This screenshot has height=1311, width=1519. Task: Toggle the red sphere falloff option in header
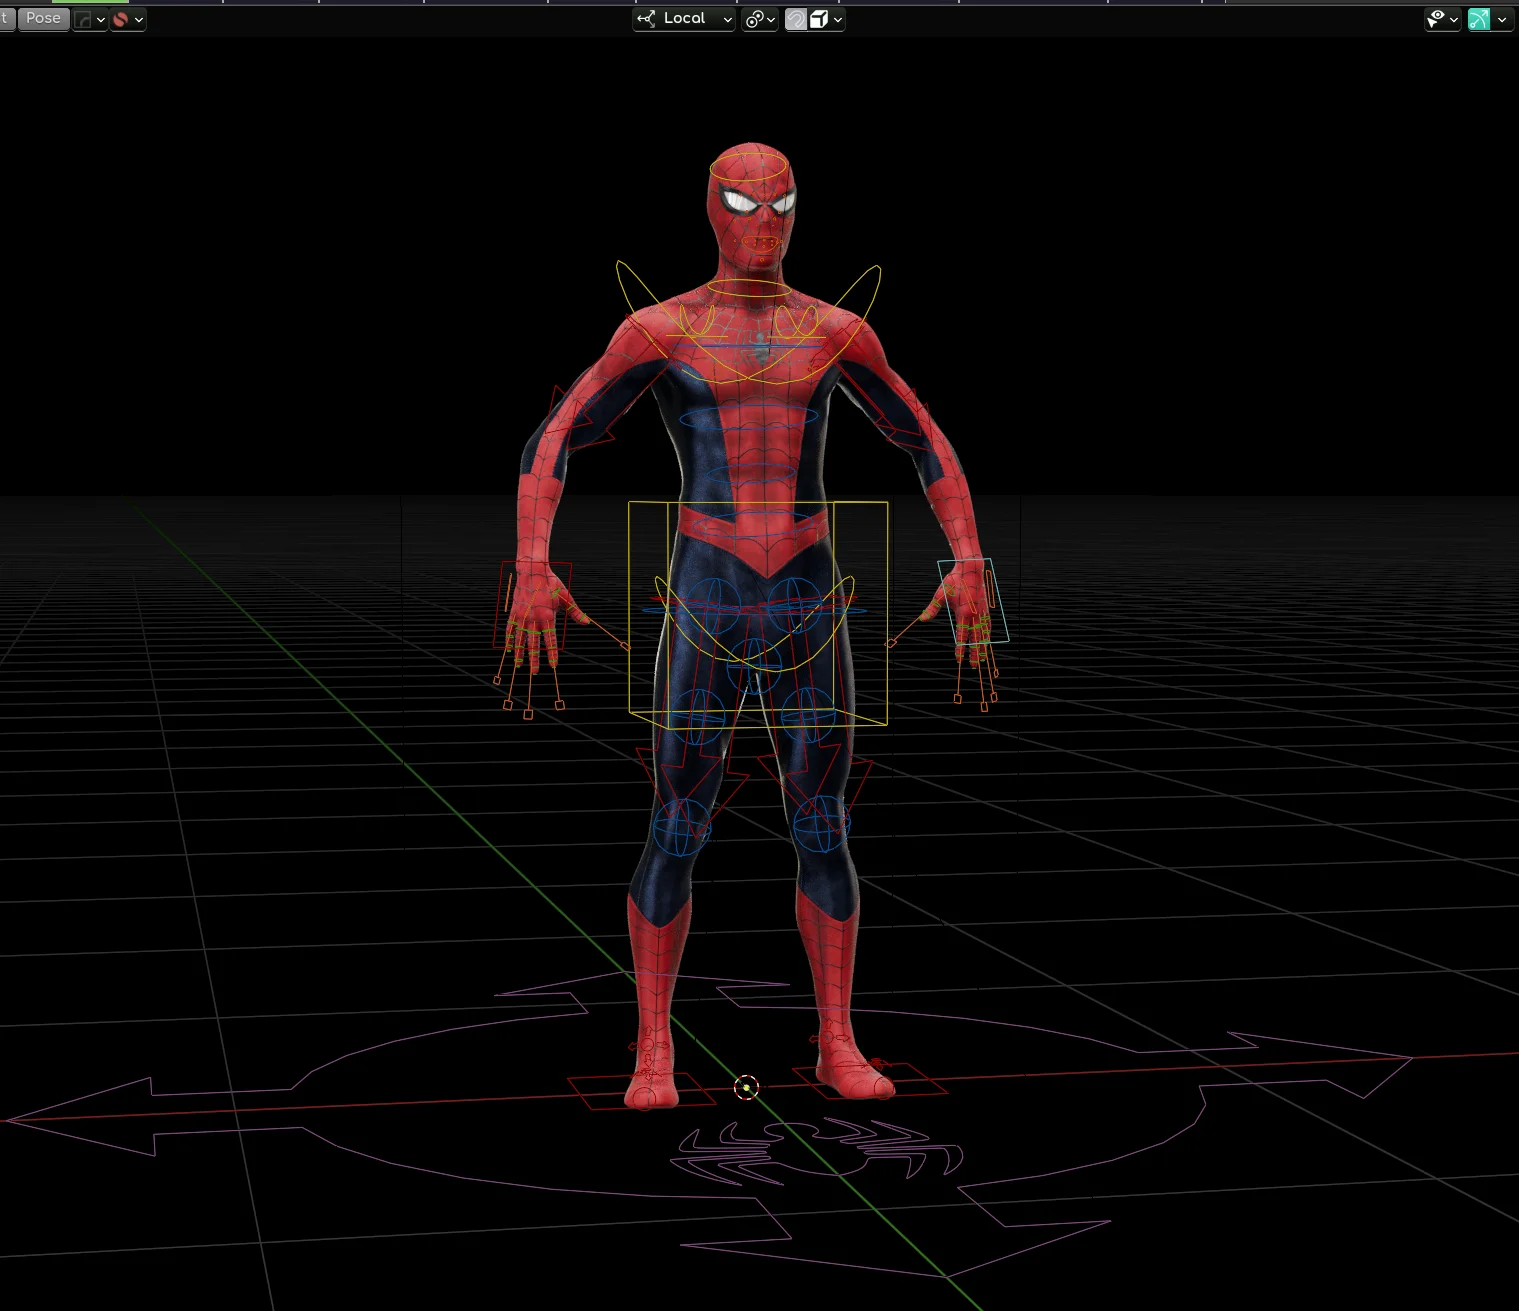120,18
